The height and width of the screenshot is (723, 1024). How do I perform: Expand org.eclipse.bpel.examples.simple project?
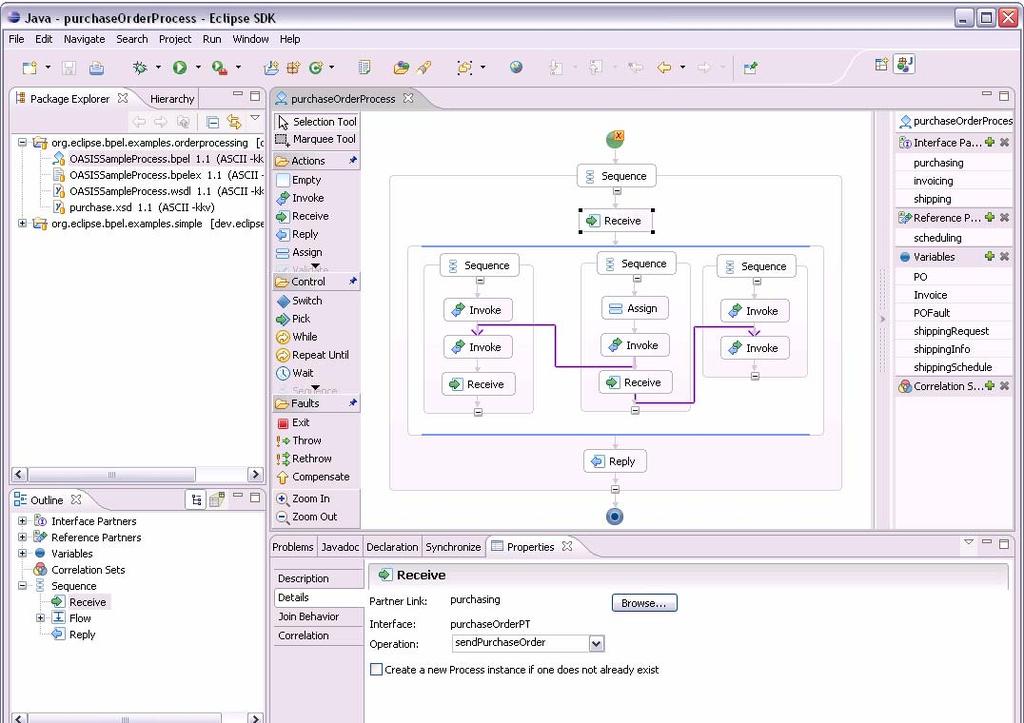click(22, 223)
